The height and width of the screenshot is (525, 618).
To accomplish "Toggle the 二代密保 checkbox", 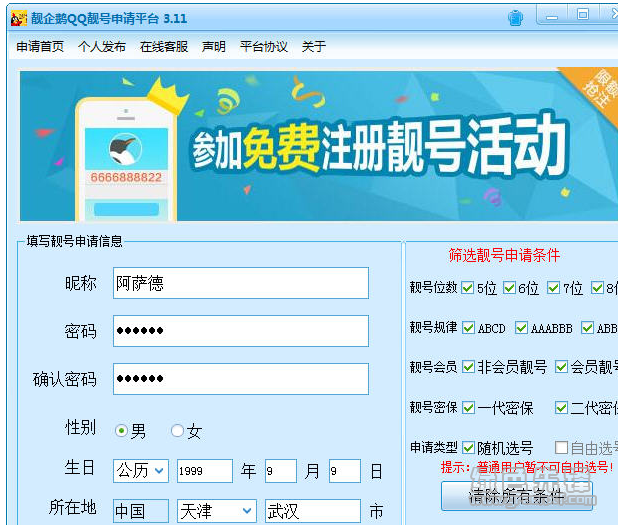I will click(x=561, y=408).
